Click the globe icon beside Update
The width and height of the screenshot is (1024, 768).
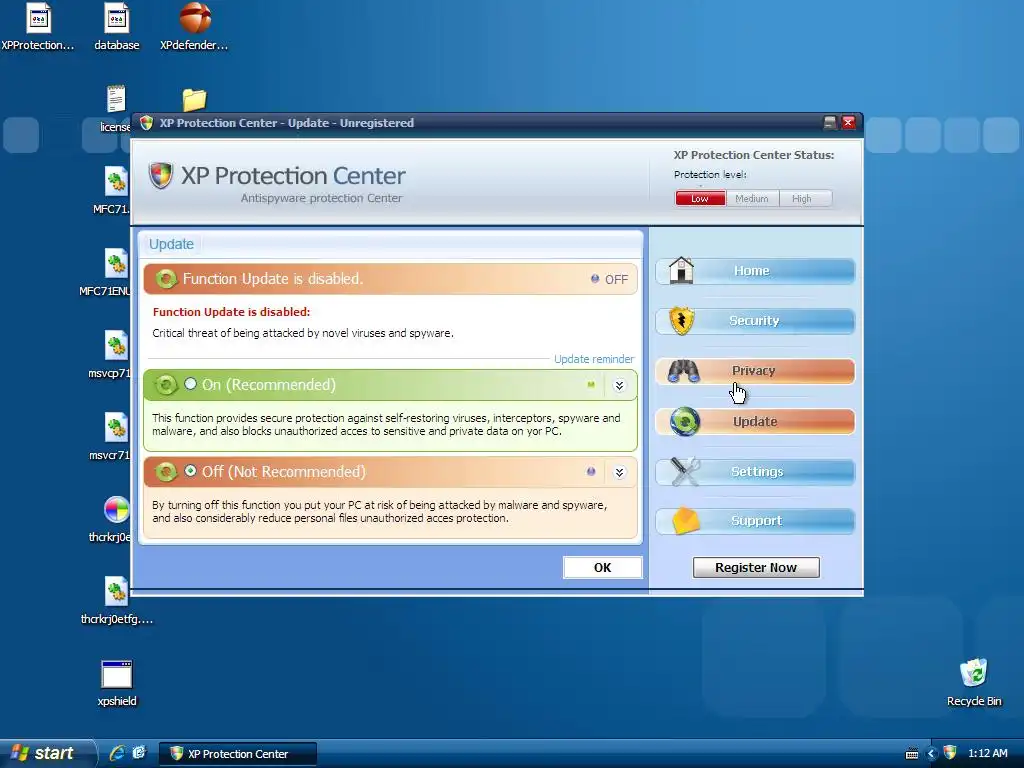click(684, 421)
